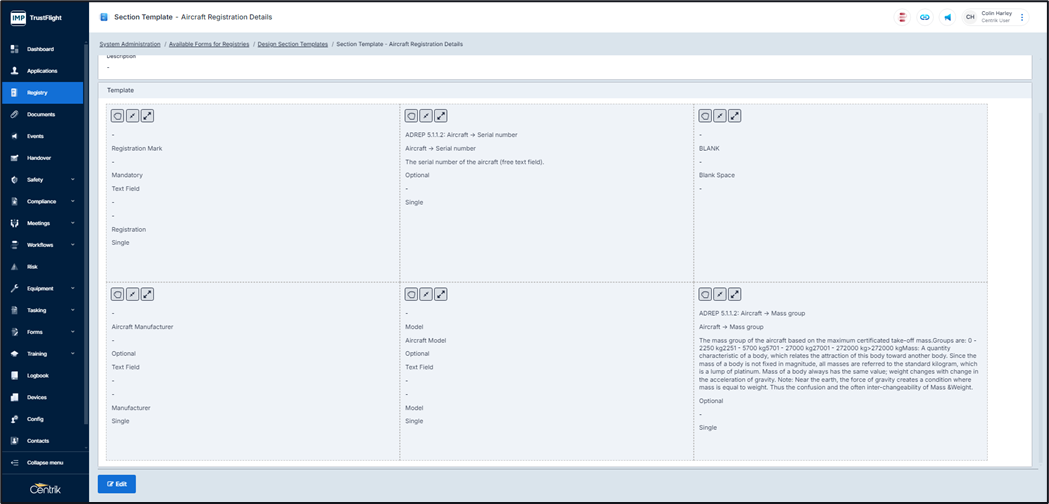Image resolution: width=1049 pixels, height=504 pixels.
Task: Open the blue link icon in header
Action: click(x=925, y=17)
